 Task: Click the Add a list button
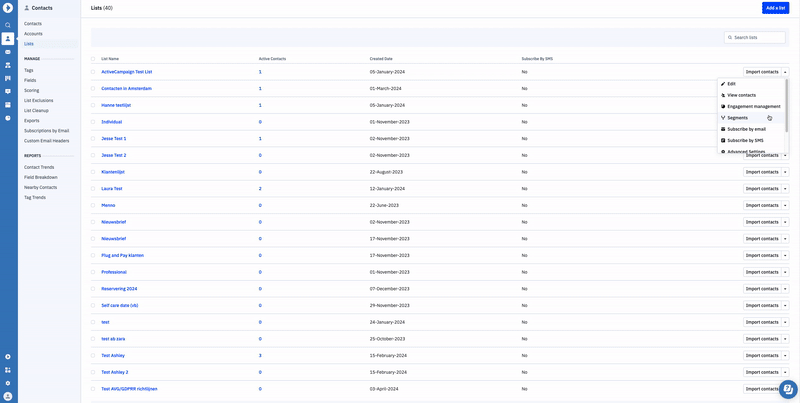click(x=775, y=8)
